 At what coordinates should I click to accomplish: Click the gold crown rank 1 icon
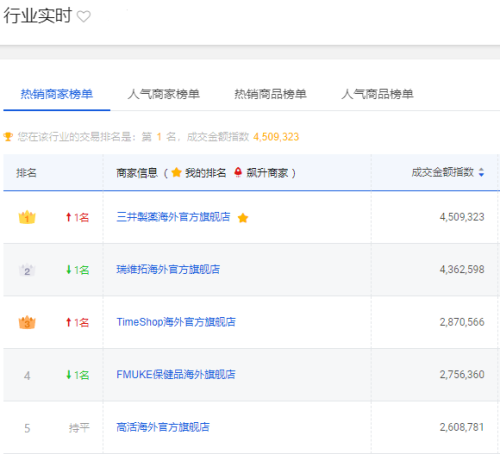(x=27, y=217)
